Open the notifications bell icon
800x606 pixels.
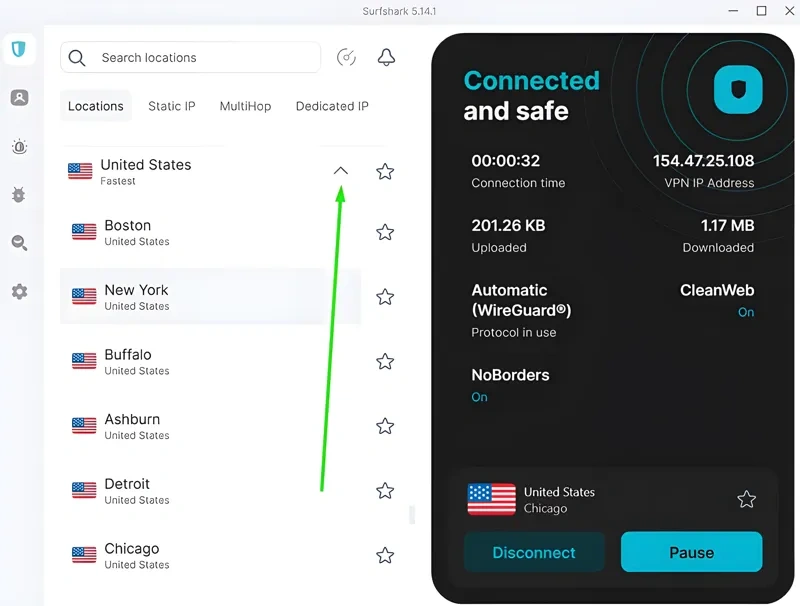tap(386, 57)
